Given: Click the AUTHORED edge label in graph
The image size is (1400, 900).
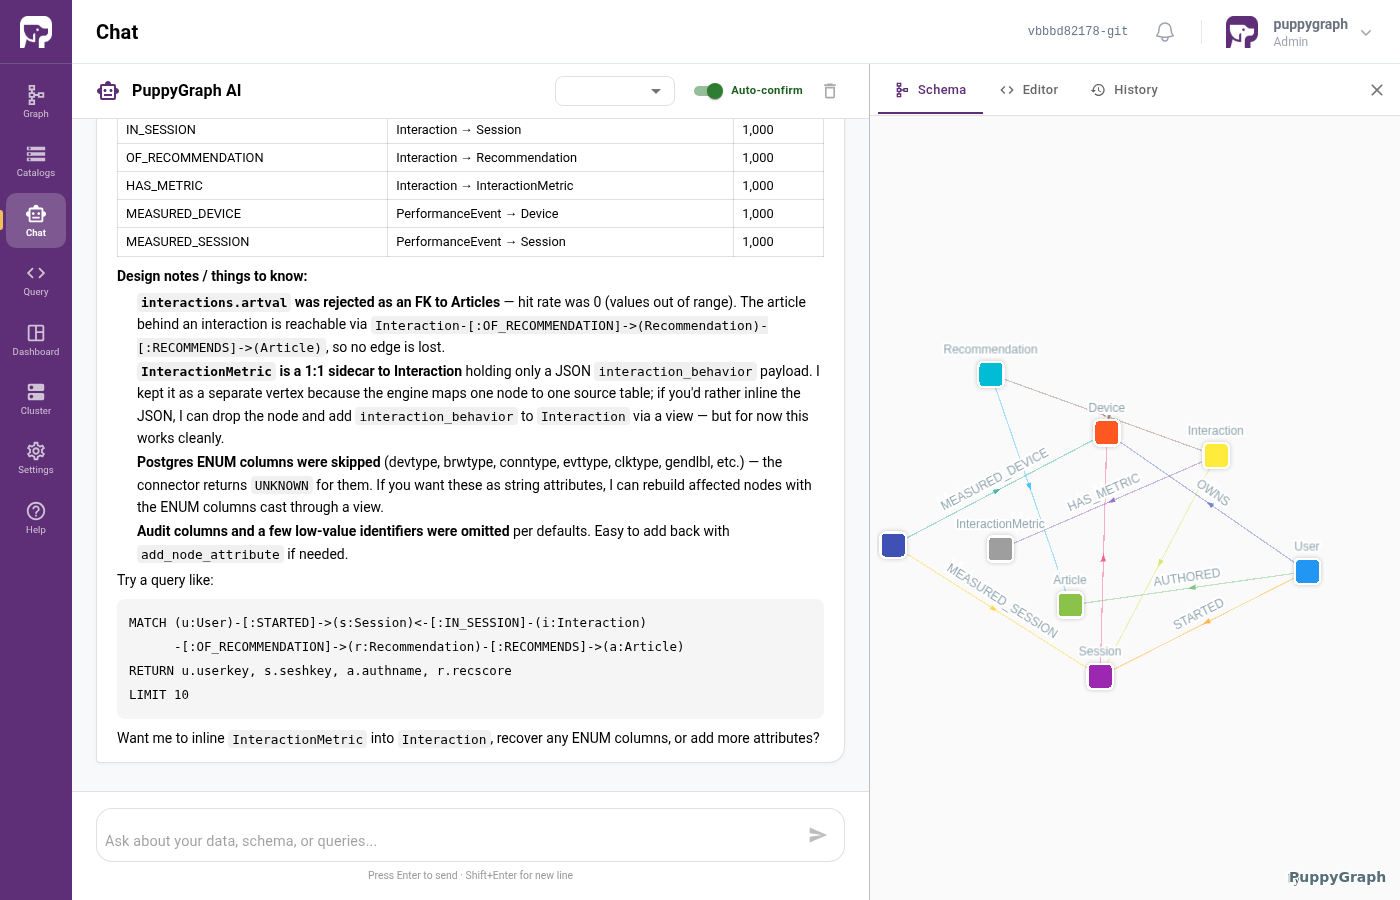Looking at the screenshot, I should [1187, 577].
